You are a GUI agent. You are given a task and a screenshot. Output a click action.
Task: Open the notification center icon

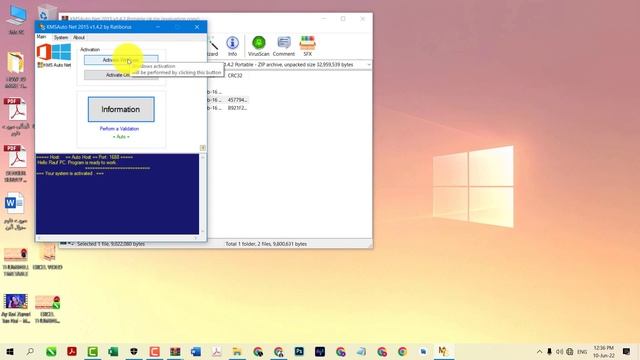(x=627, y=352)
